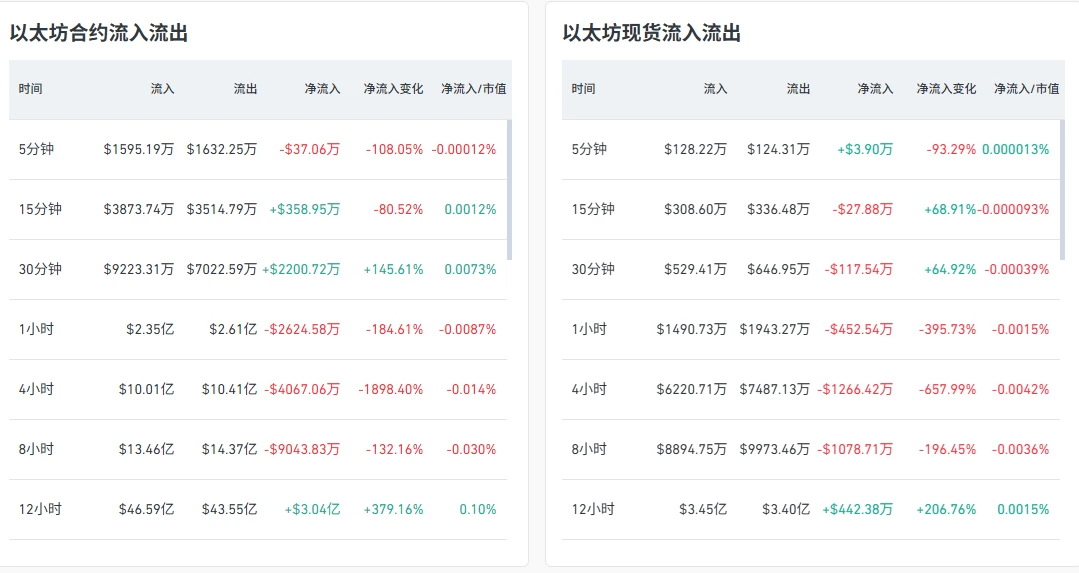Click the -$9043.83万 net inflow value

coord(302,449)
